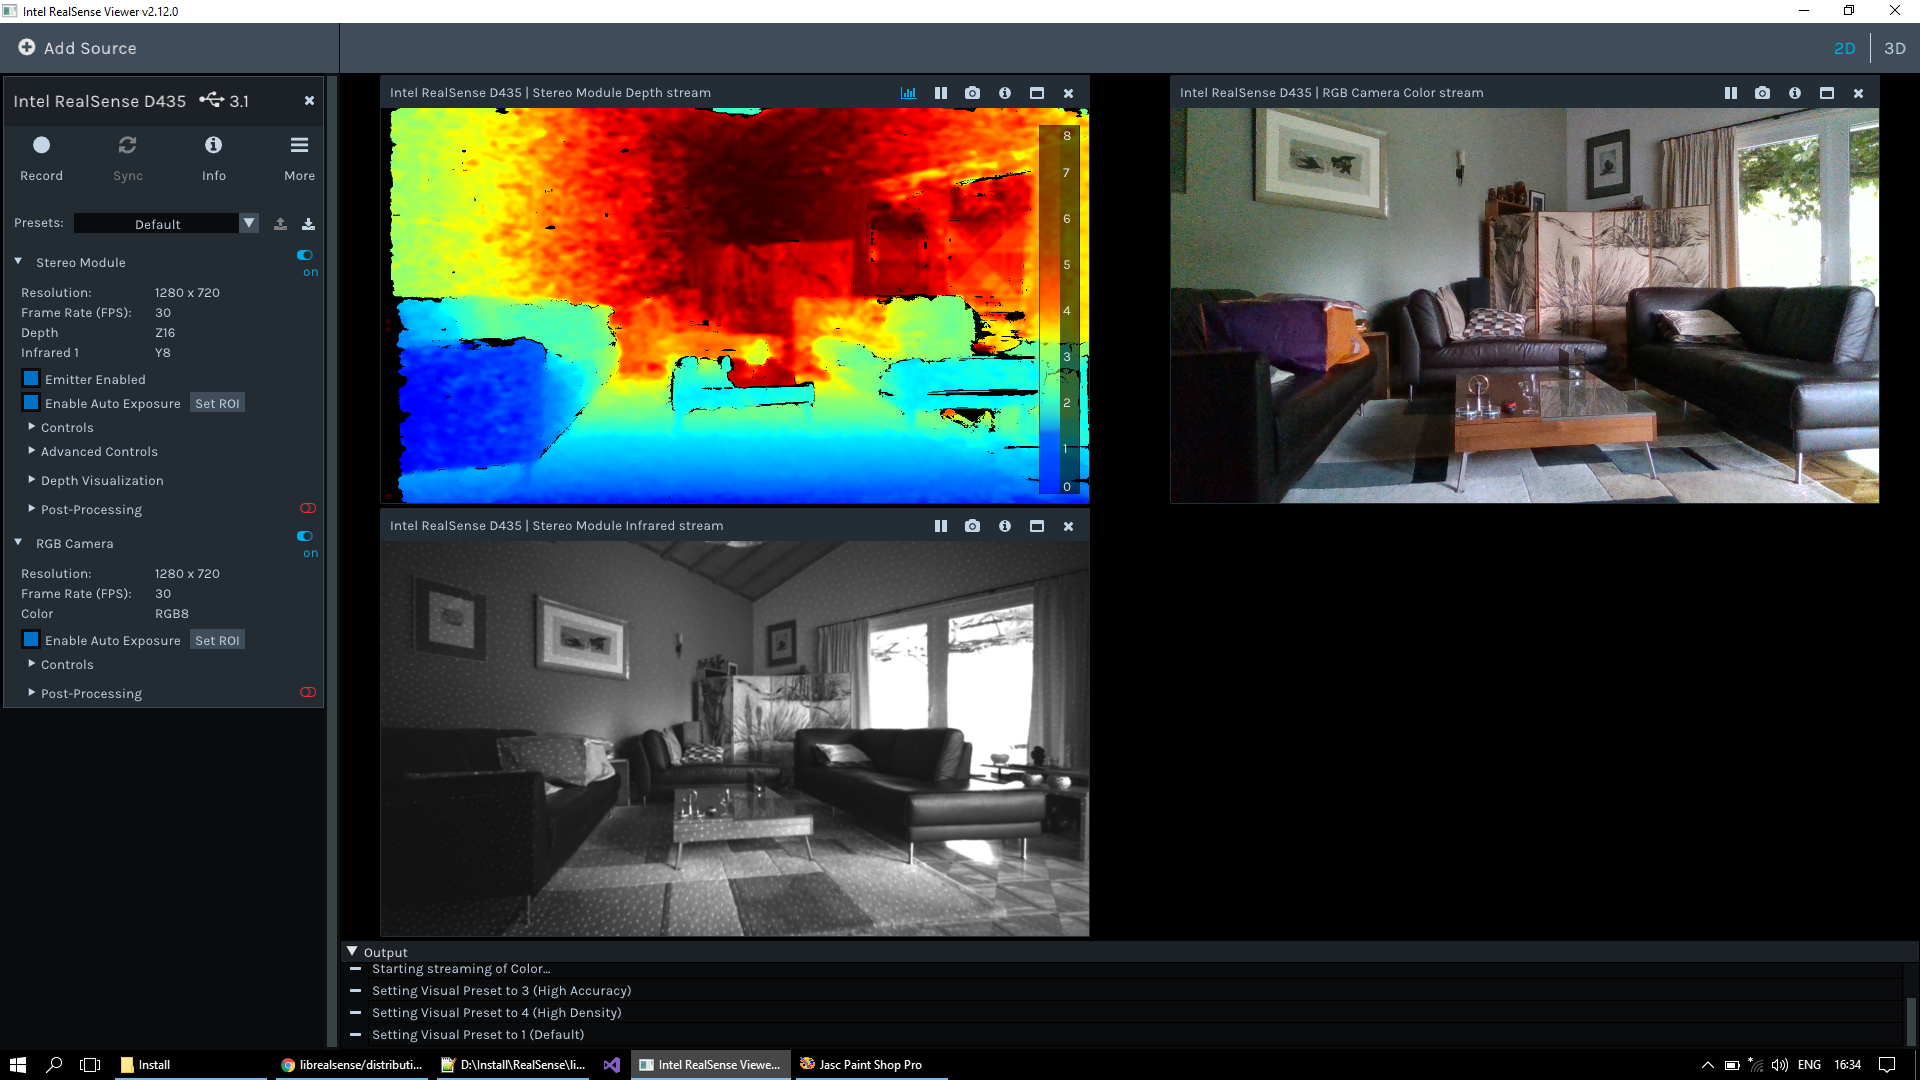Click Stereo Module resolution value 1280 x 720
1920x1080 pixels.
click(x=187, y=293)
